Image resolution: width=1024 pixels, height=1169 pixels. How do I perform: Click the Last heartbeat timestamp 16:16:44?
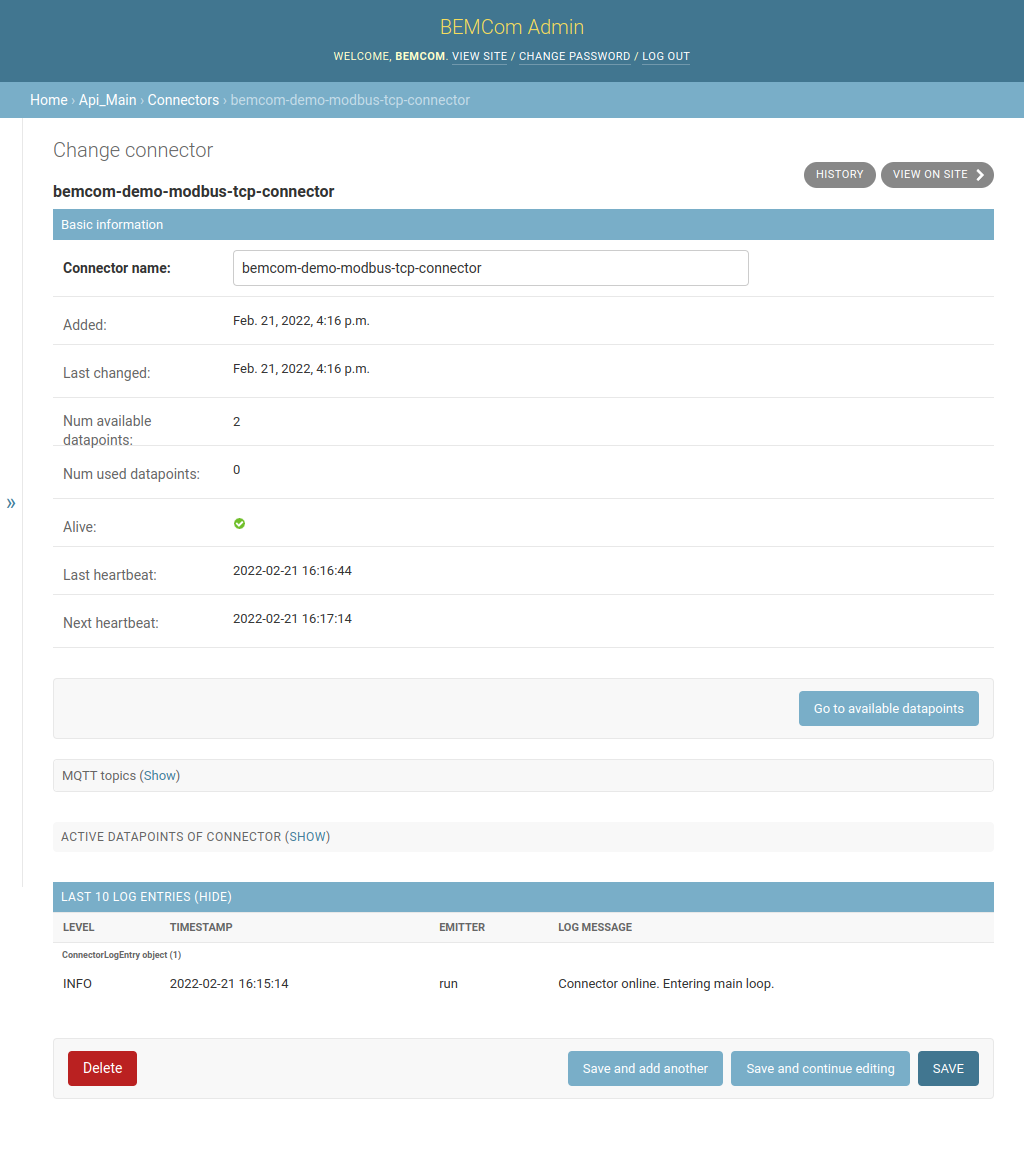click(292, 571)
